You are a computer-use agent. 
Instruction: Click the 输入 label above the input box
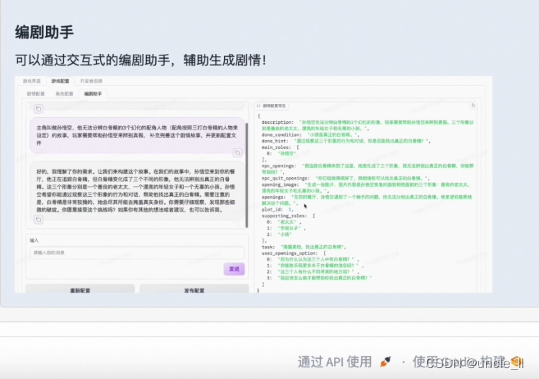click(x=34, y=241)
